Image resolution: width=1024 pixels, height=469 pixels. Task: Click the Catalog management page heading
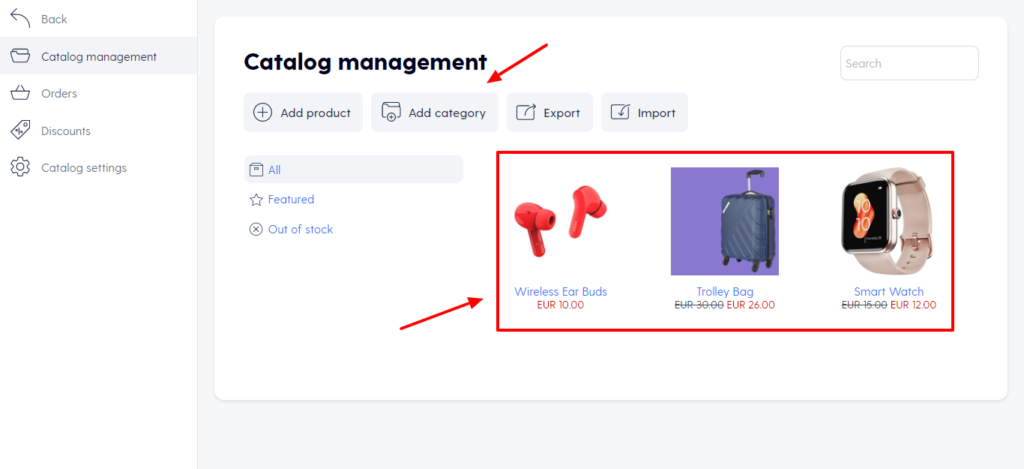(x=365, y=62)
